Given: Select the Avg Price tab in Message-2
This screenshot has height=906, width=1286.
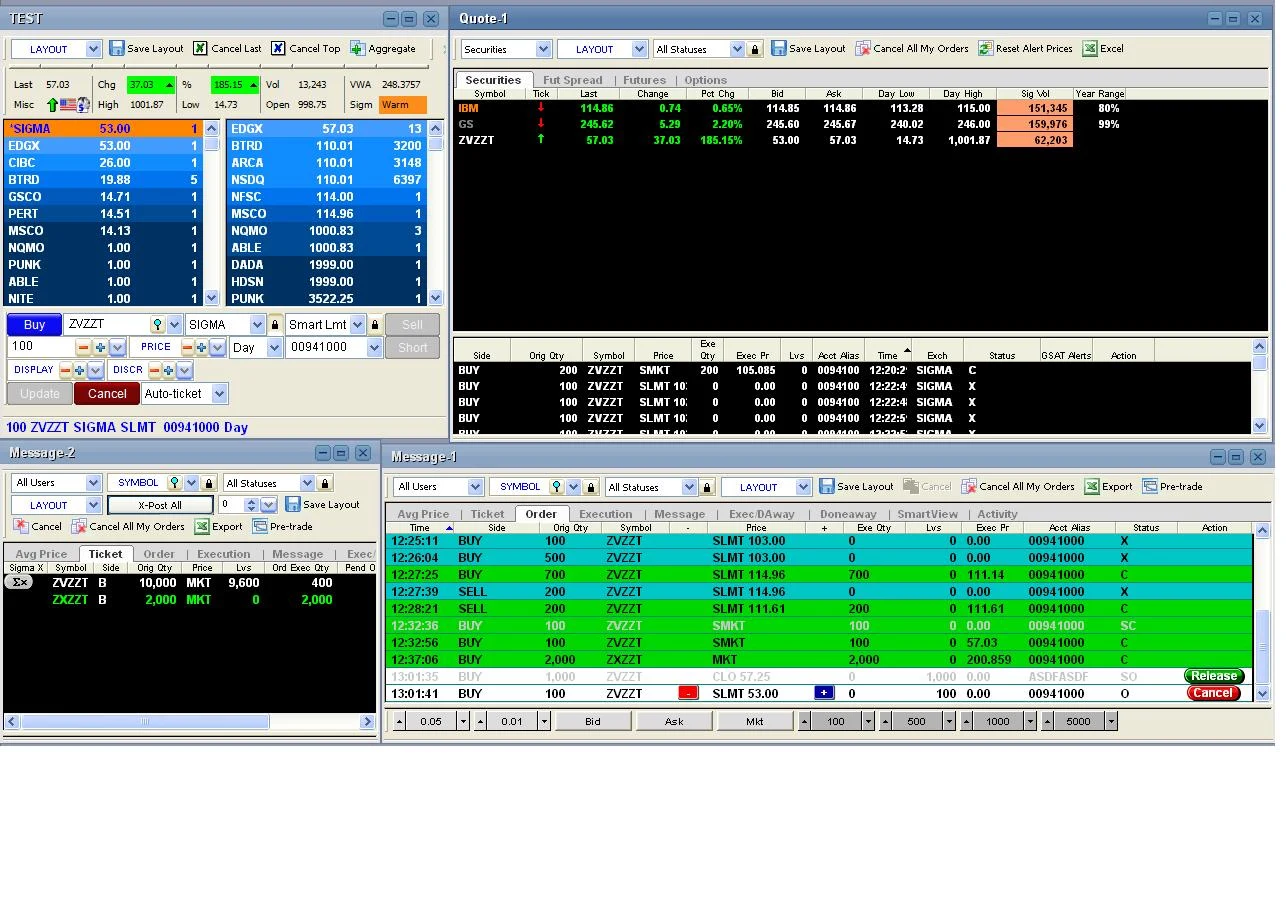Looking at the screenshot, I should click(x=41, y=554).
